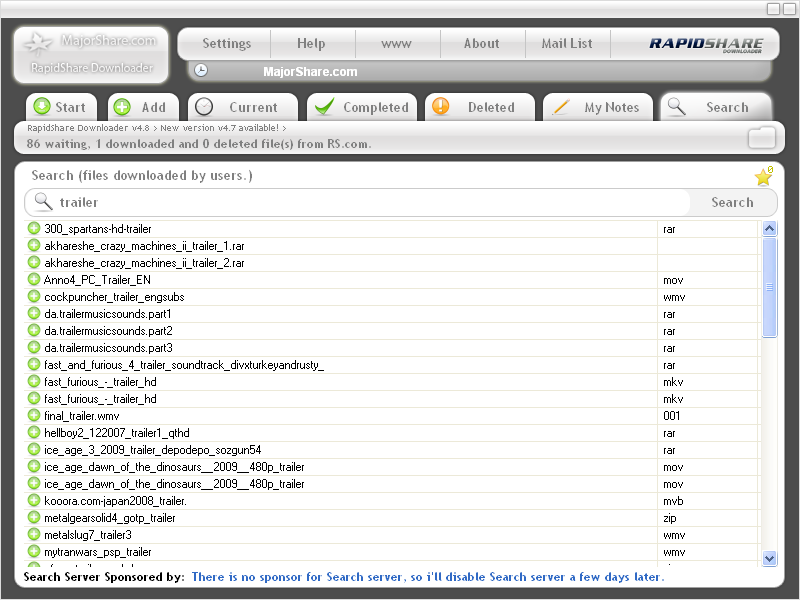This screenshot has width=800, height=600.
Task: Click the scrollbar down arrow
Action: click(769, 558)
